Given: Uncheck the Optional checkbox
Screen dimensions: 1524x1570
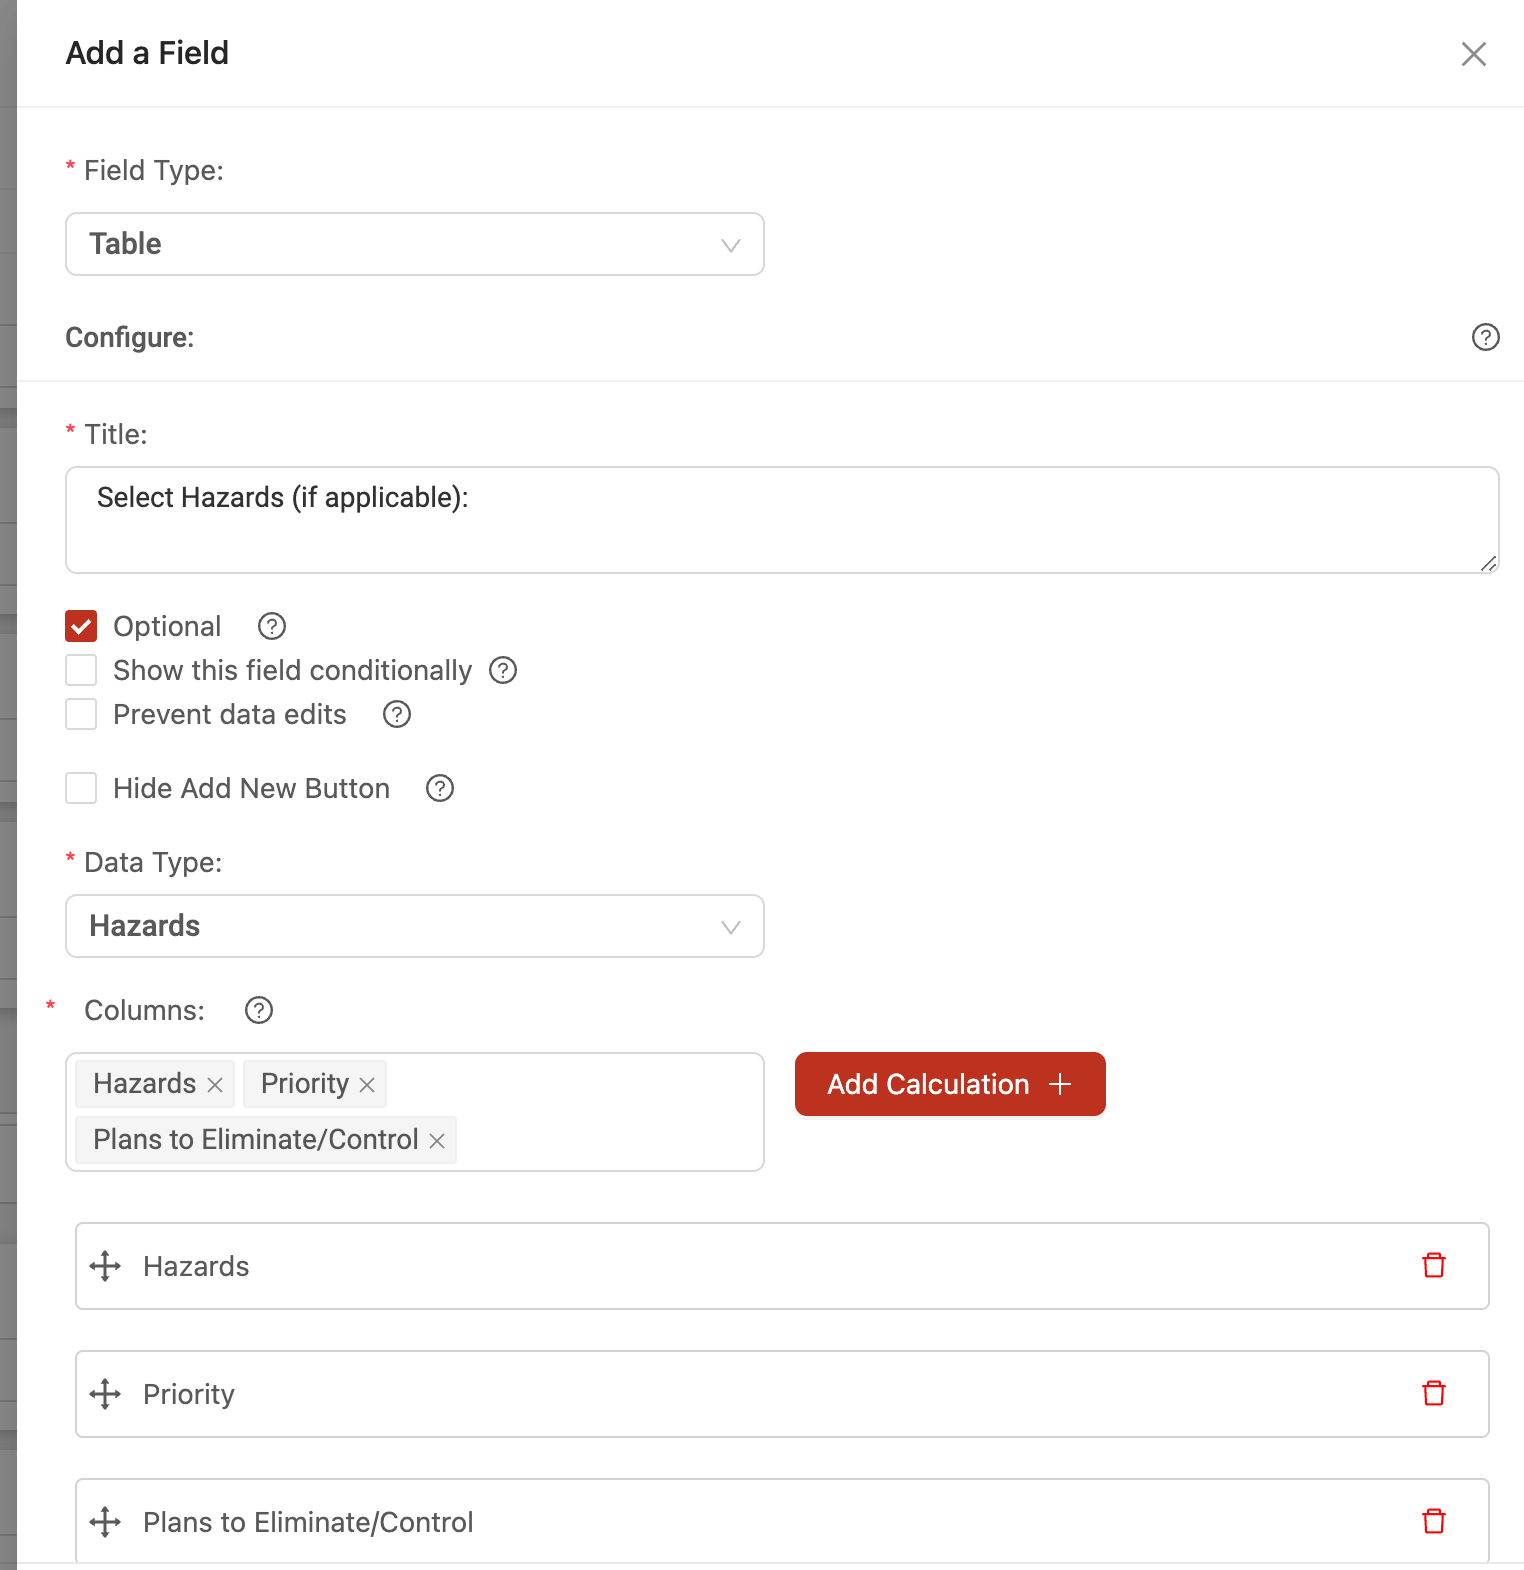Looking at the screenshot, I should 81,626.
